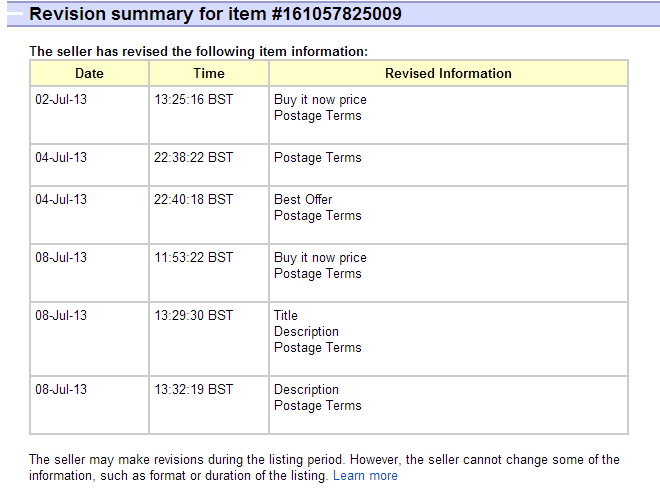Click the Revised Information column header
The width and height of the screenshot is (660, 492).
(448, 73)
